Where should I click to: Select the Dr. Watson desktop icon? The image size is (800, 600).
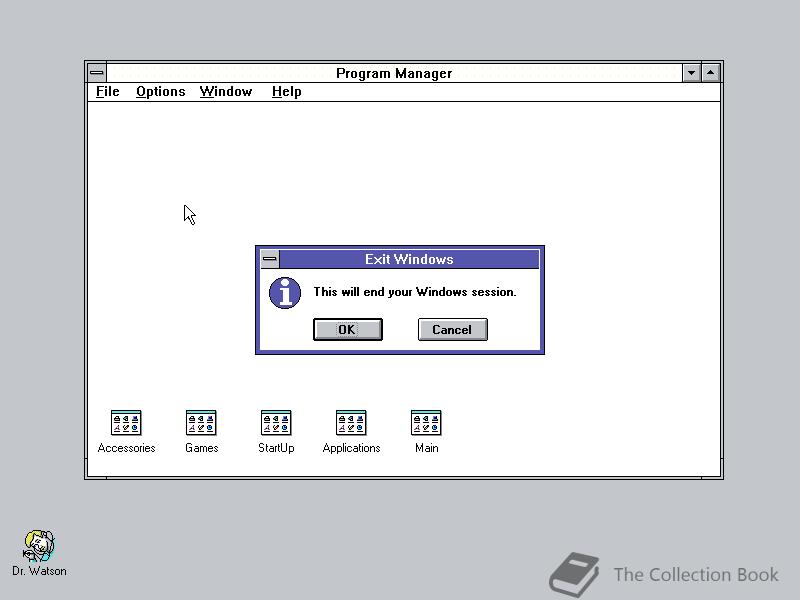(39, 546)
